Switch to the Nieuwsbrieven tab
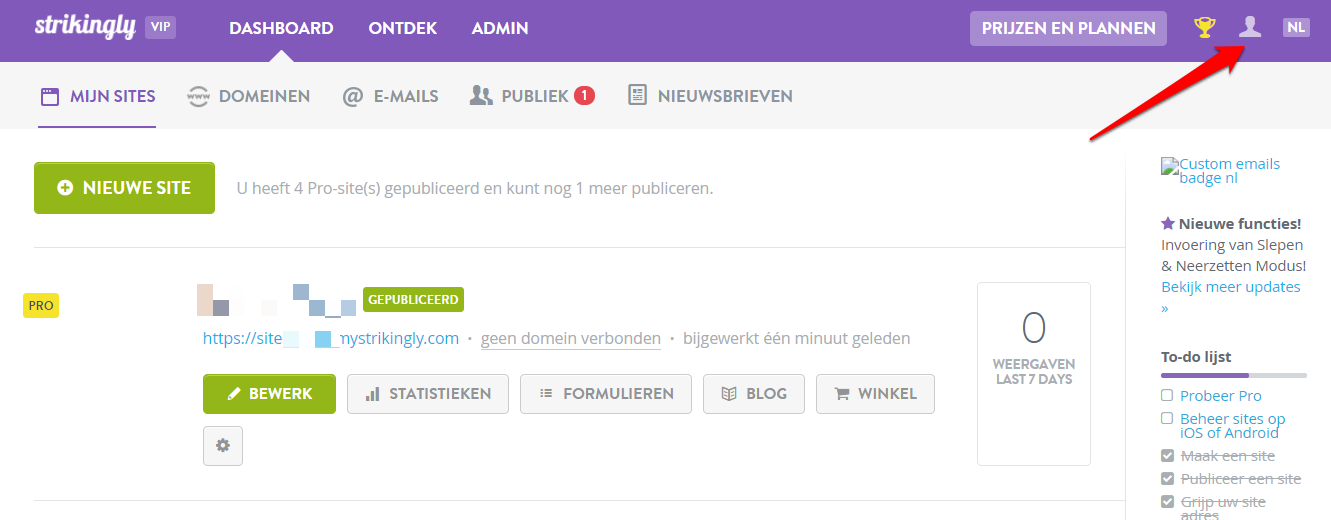1331x520 pixels. tap(709, 96)
